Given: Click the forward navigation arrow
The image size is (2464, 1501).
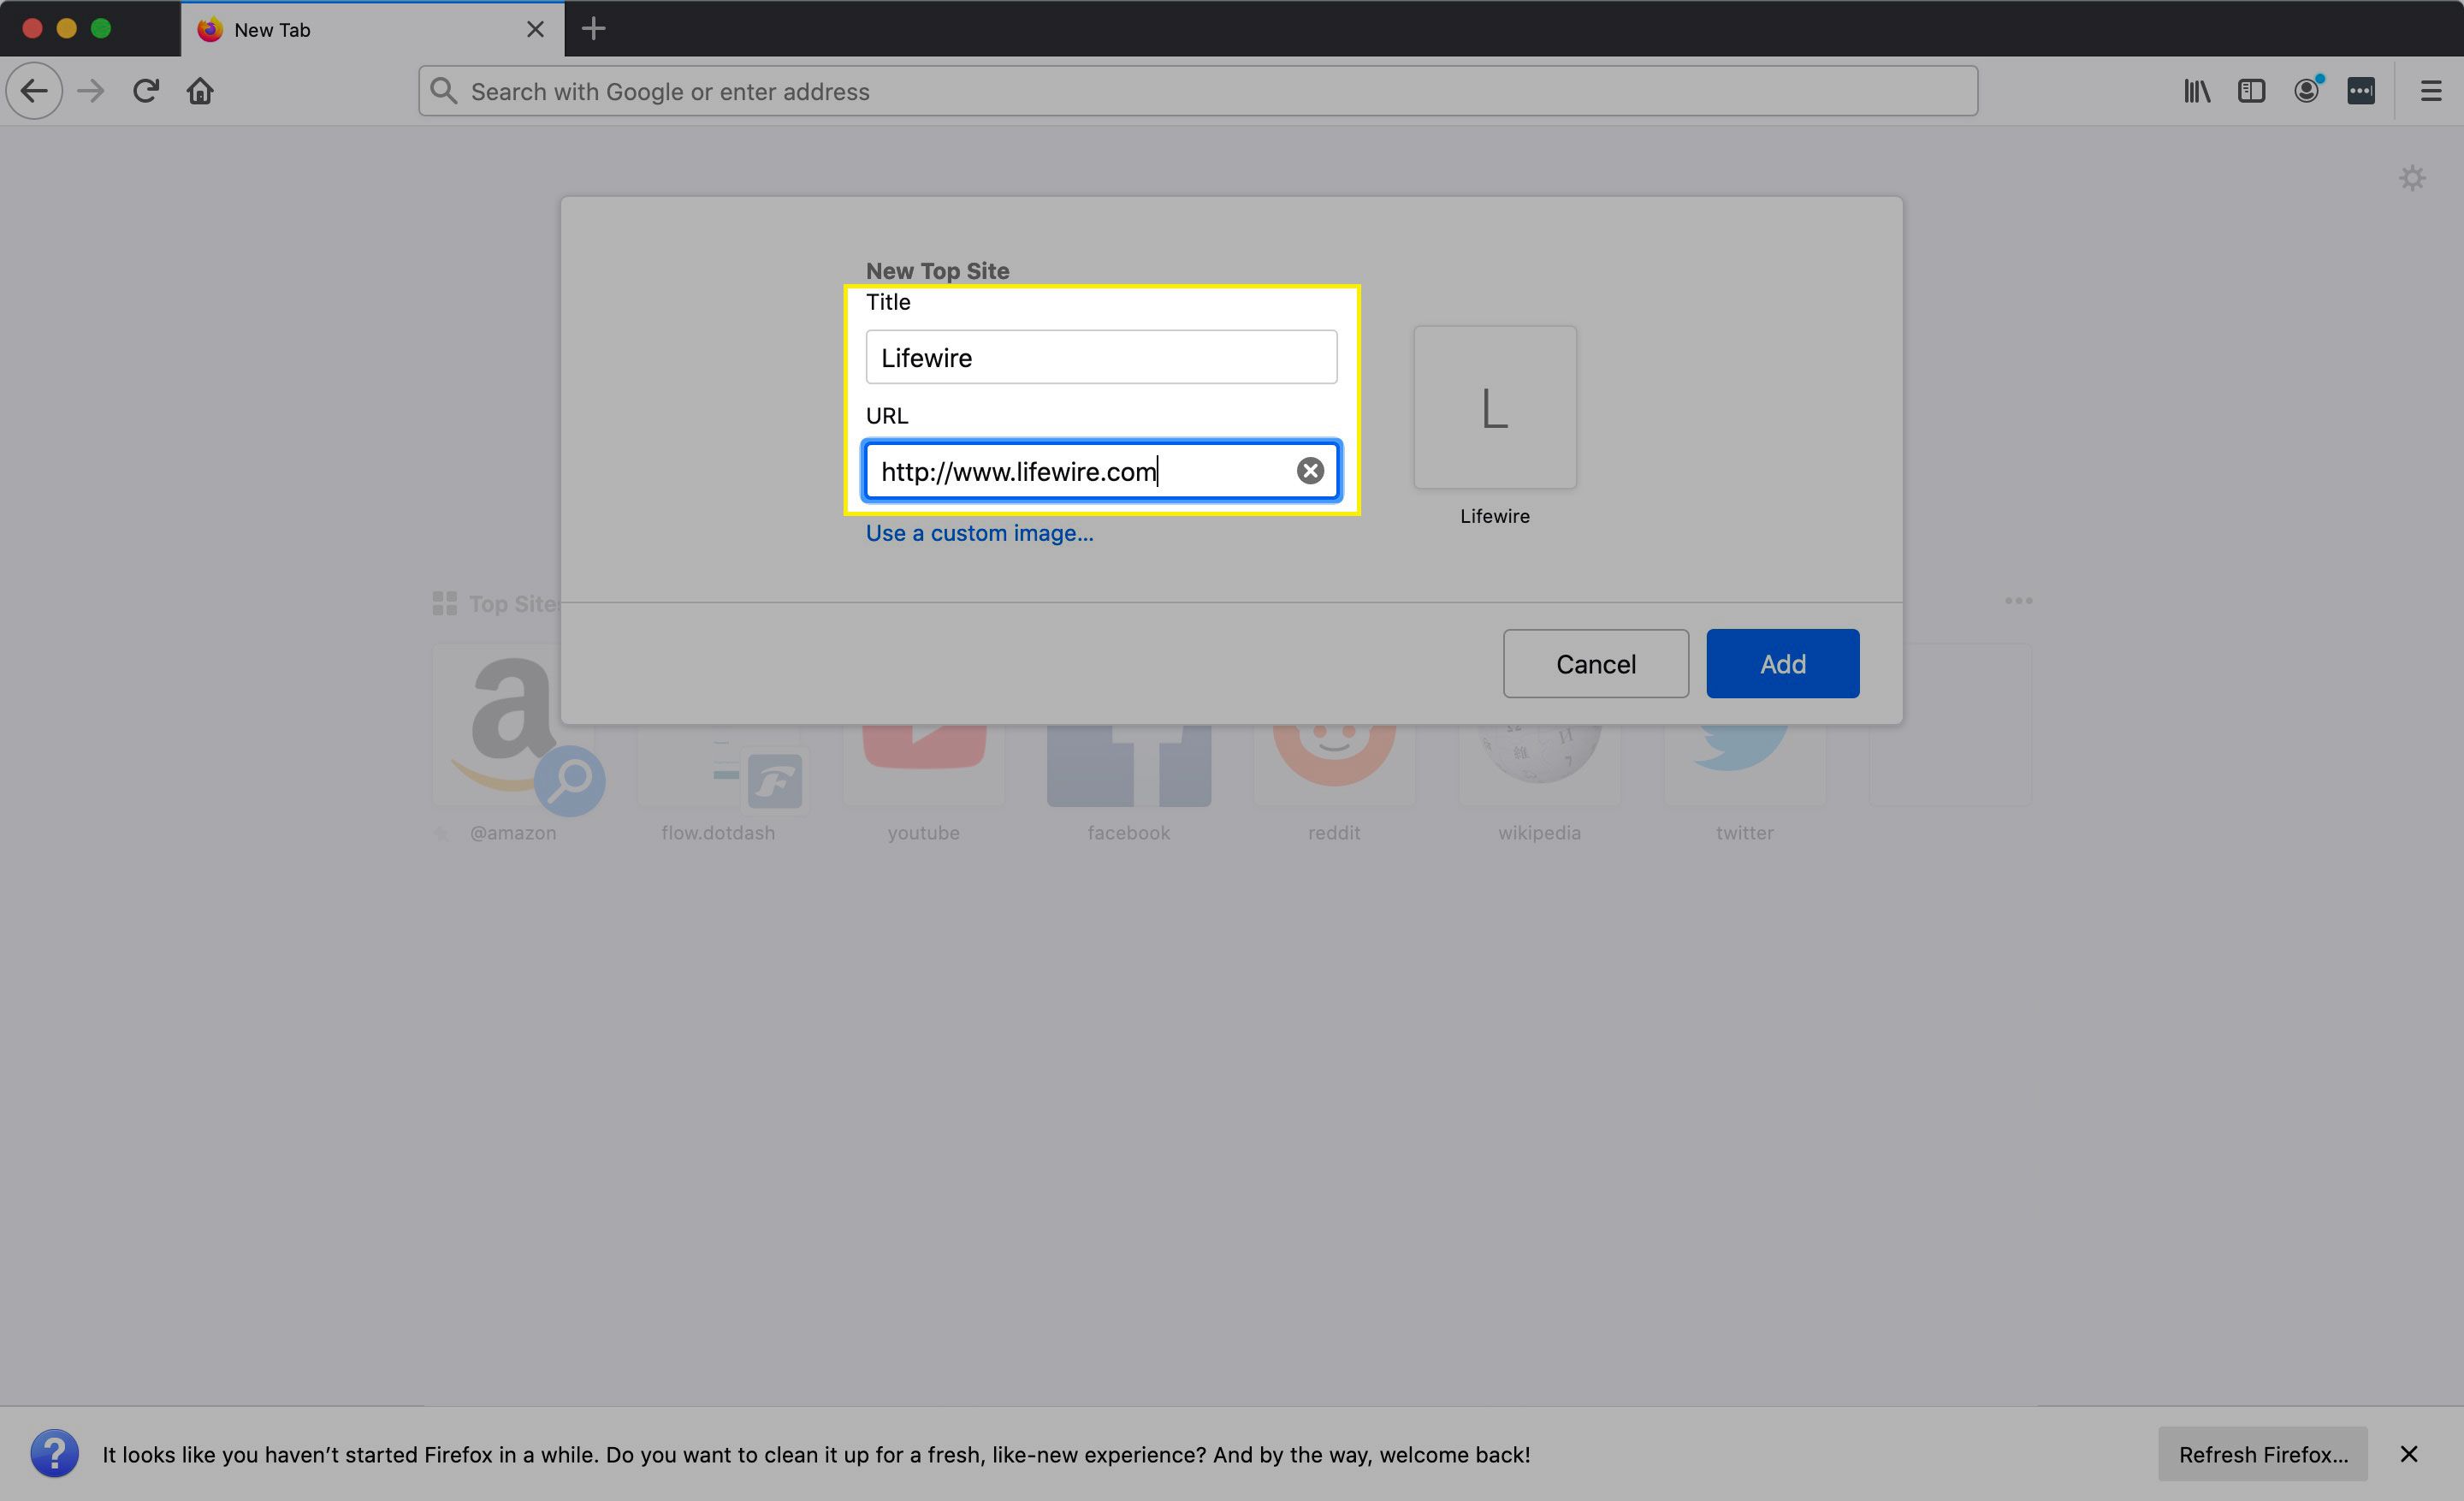Looking at the screenshot, I should click(x=91, y=91).
